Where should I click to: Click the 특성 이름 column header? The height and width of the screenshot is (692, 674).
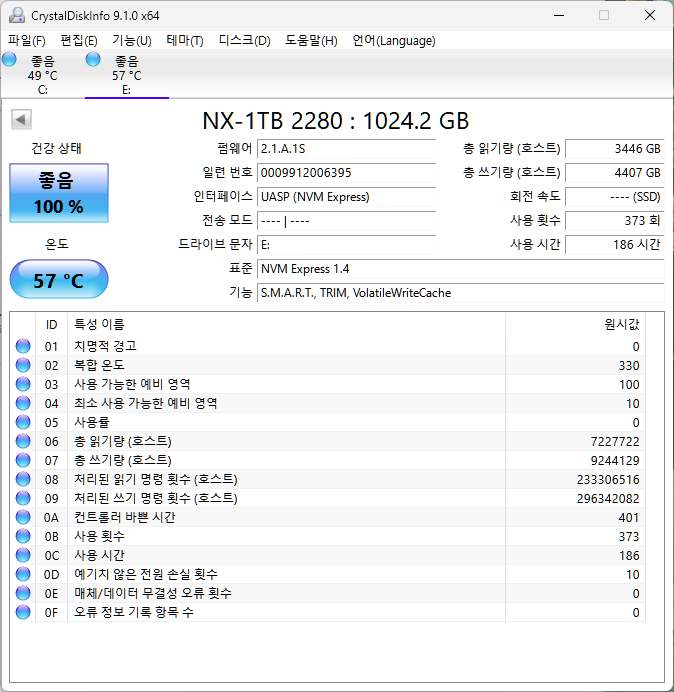[286, 325]
